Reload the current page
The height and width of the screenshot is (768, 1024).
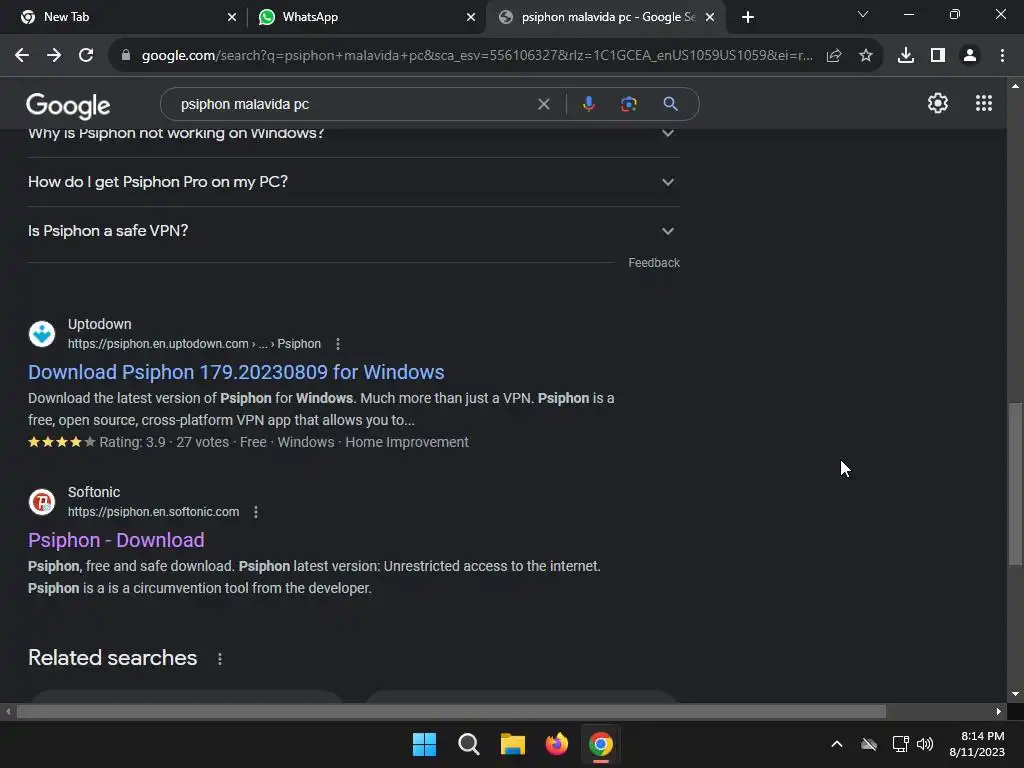tap(86, 56)
